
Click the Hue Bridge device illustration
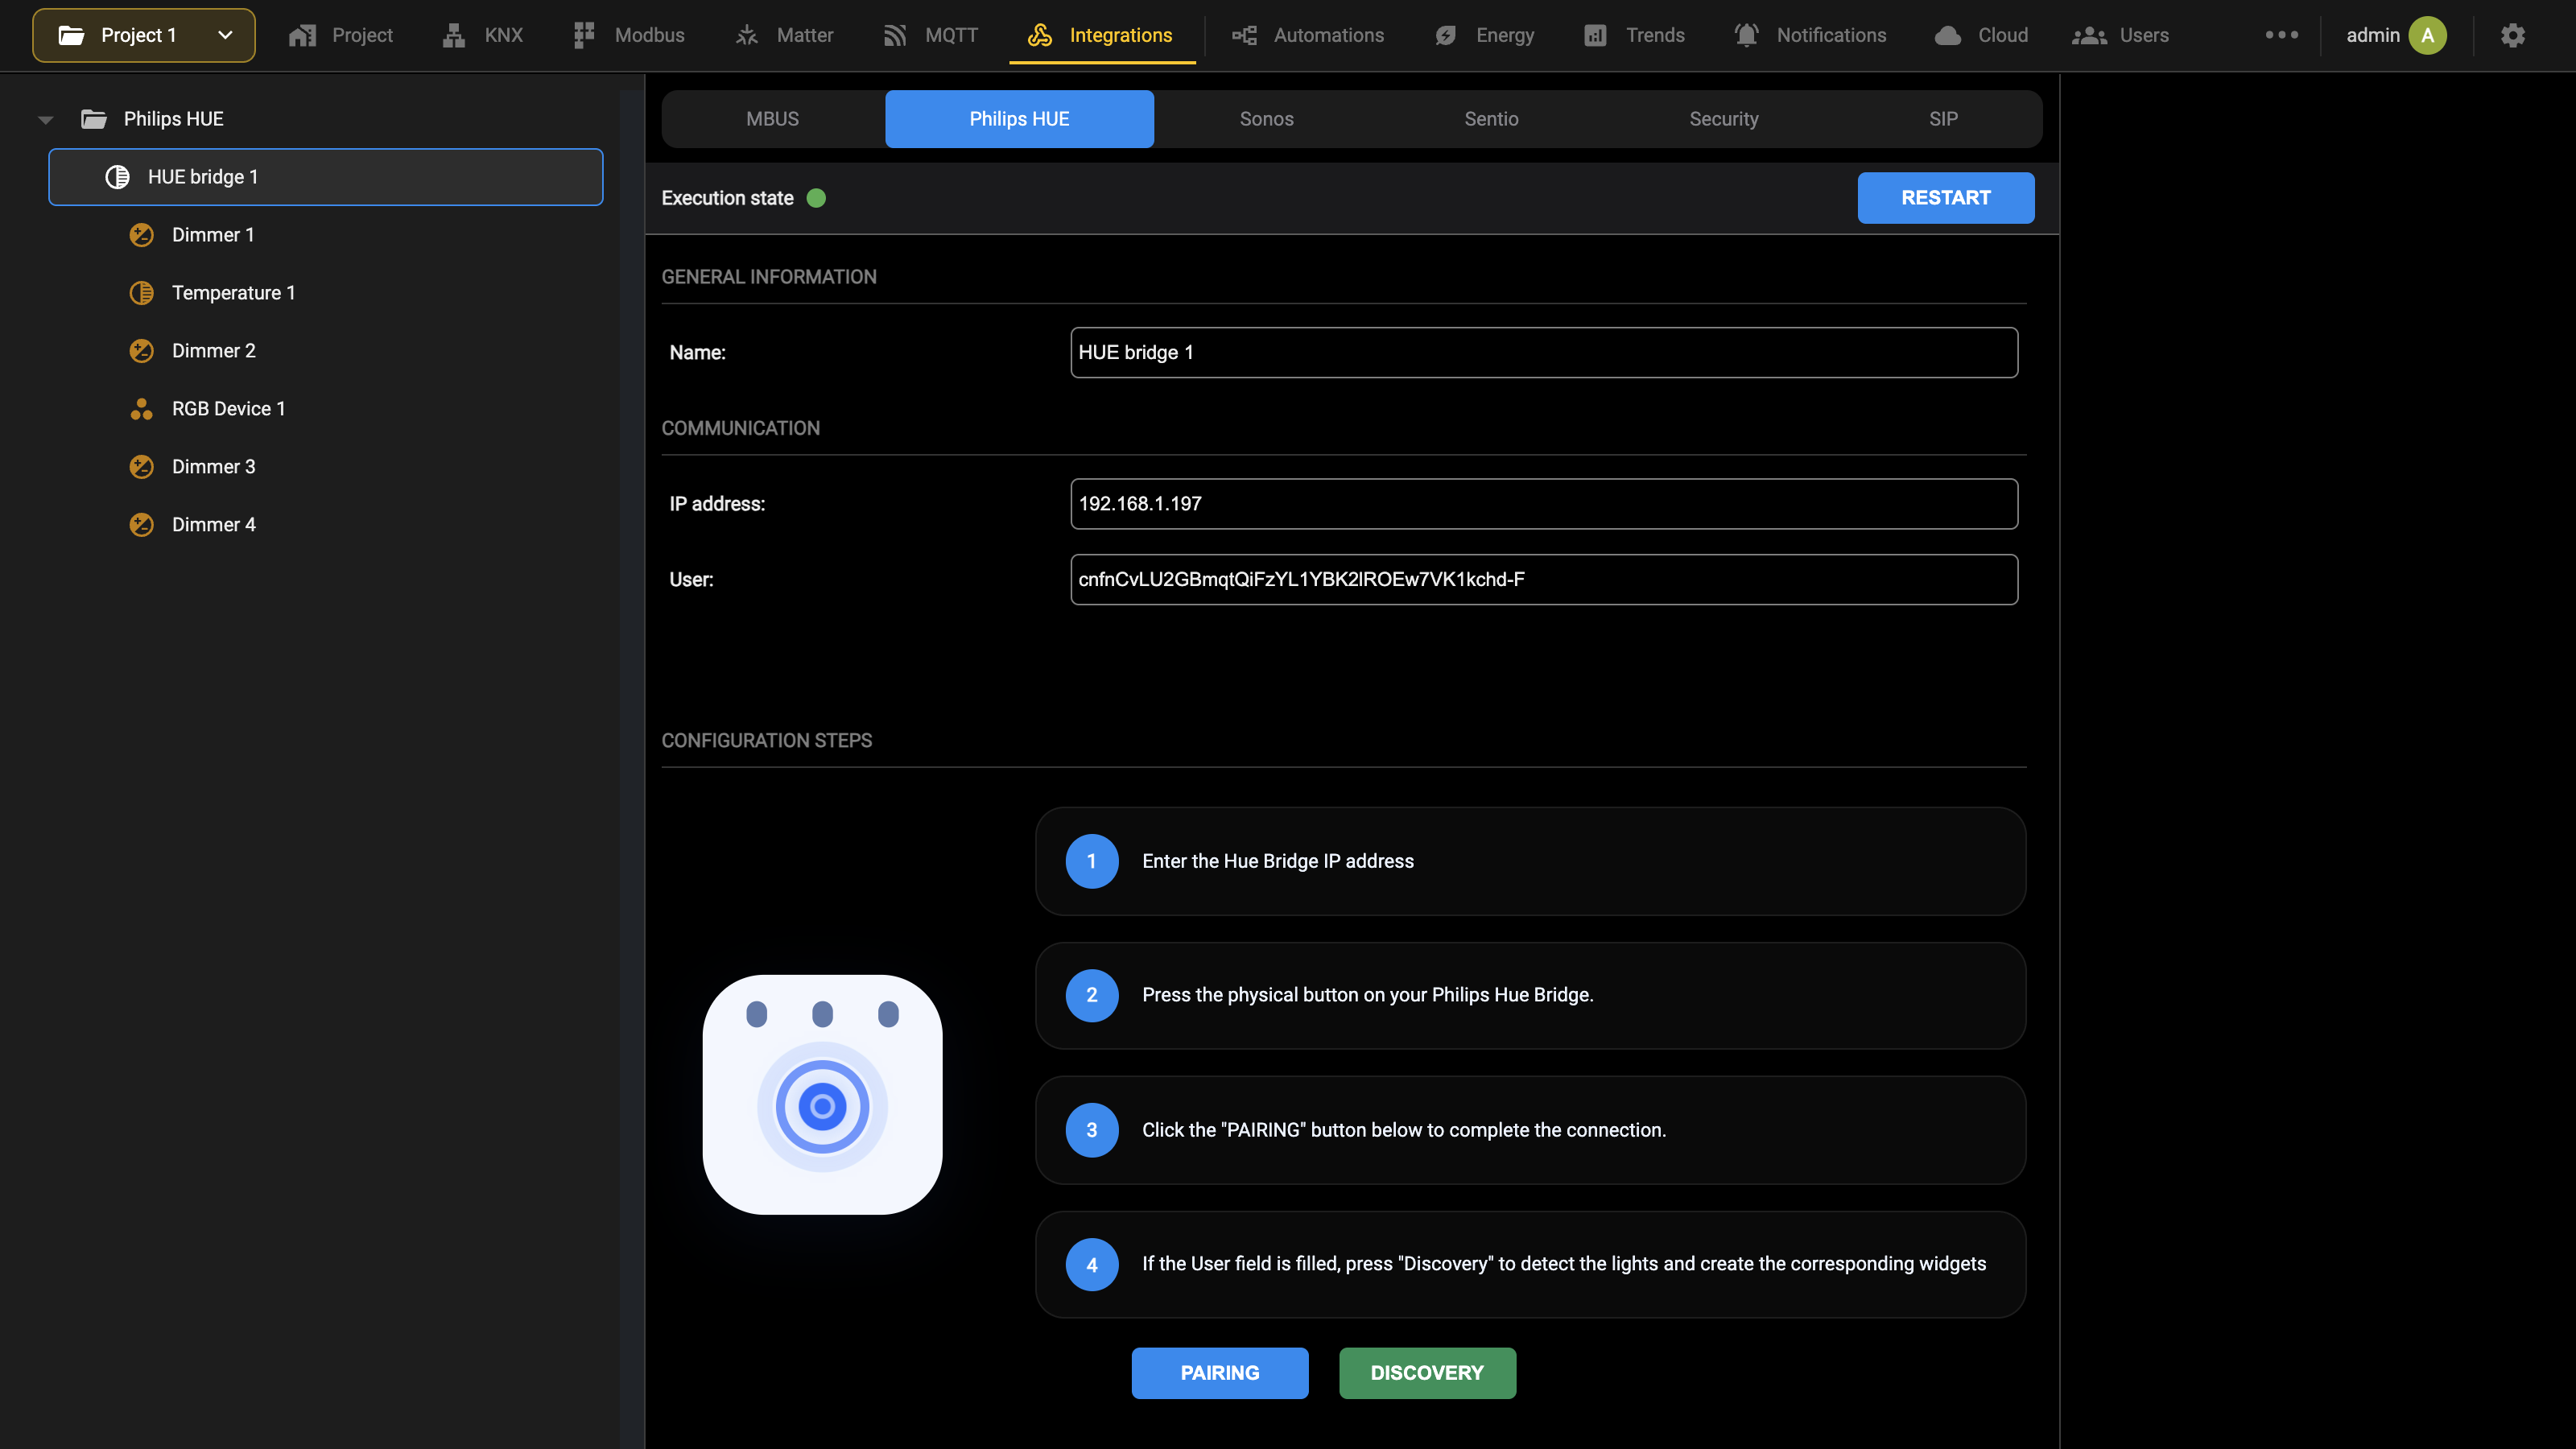822,1095
